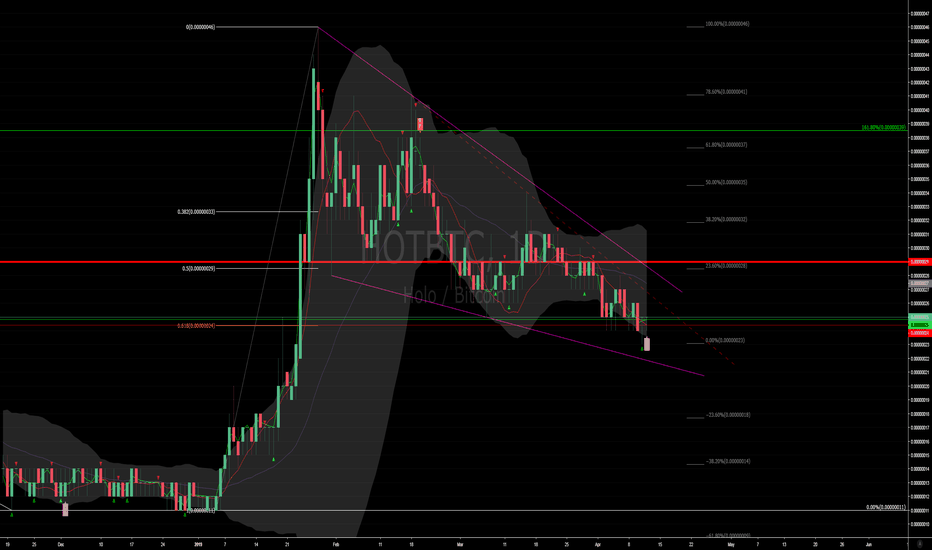This screenshot has height=550, width=932.
Task: Click the 61.80%(0.00000037) Fibonacci label
Action: point(726,145)
